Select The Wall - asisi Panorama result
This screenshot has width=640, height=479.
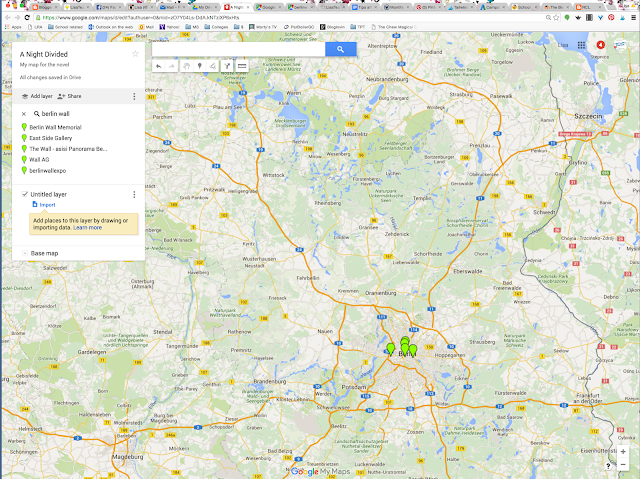(64, 149)
